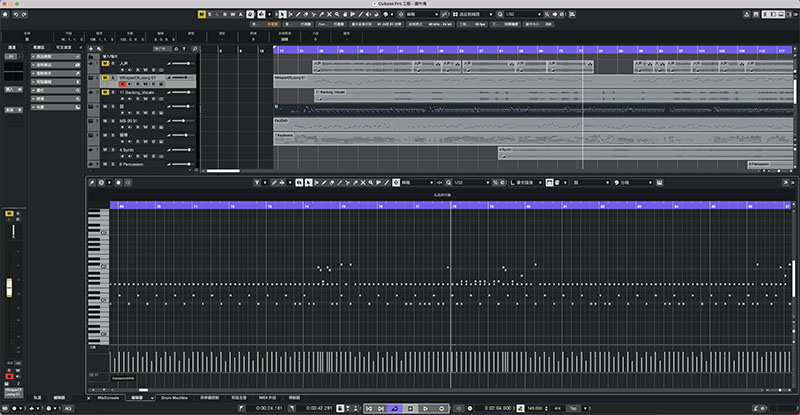Viewport: 800px width, 415px height.
Task: Switch to the Drum Machine tab
Action: 174,398
